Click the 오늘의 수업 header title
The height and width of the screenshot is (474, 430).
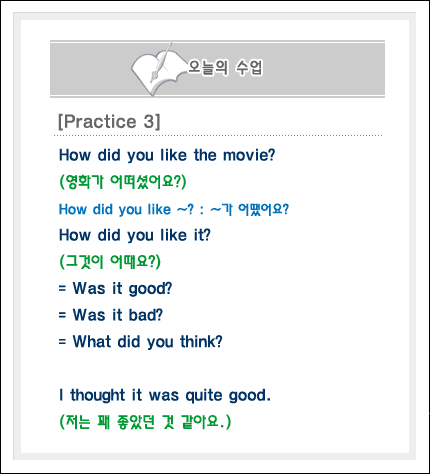coord(225,68)
